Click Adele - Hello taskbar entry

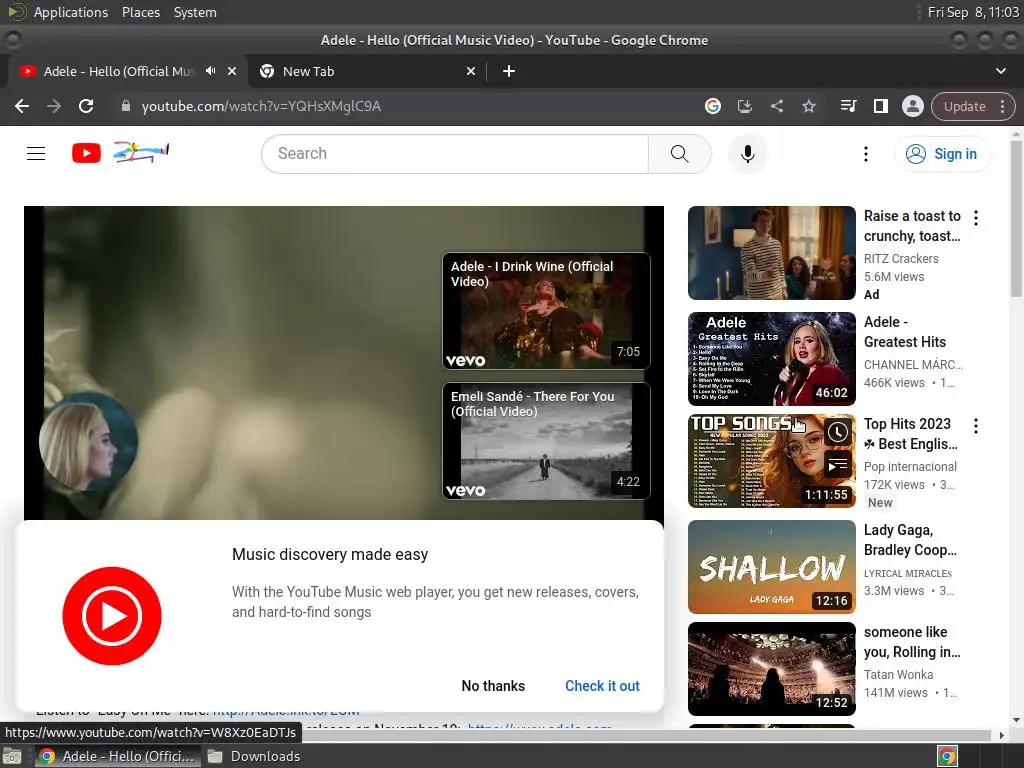[x=116, y=756]
